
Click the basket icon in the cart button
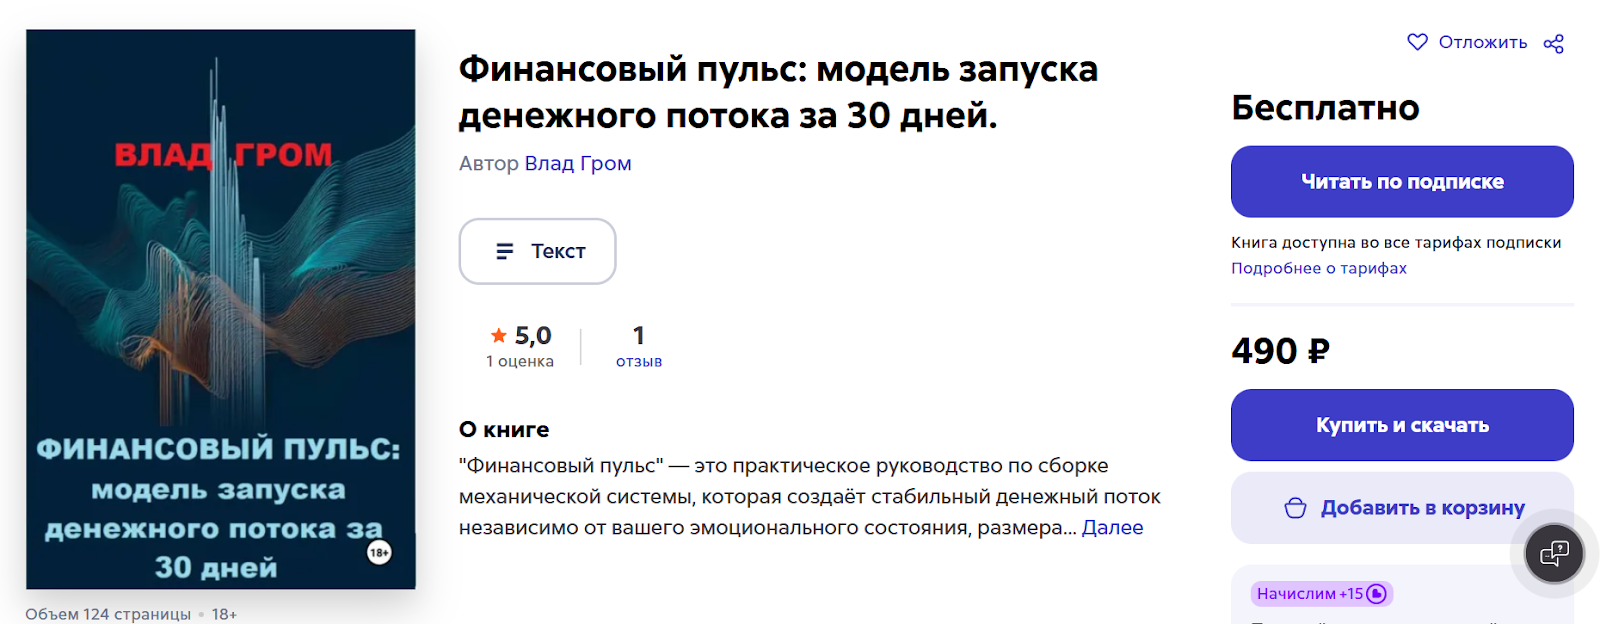pos(1295,508)
